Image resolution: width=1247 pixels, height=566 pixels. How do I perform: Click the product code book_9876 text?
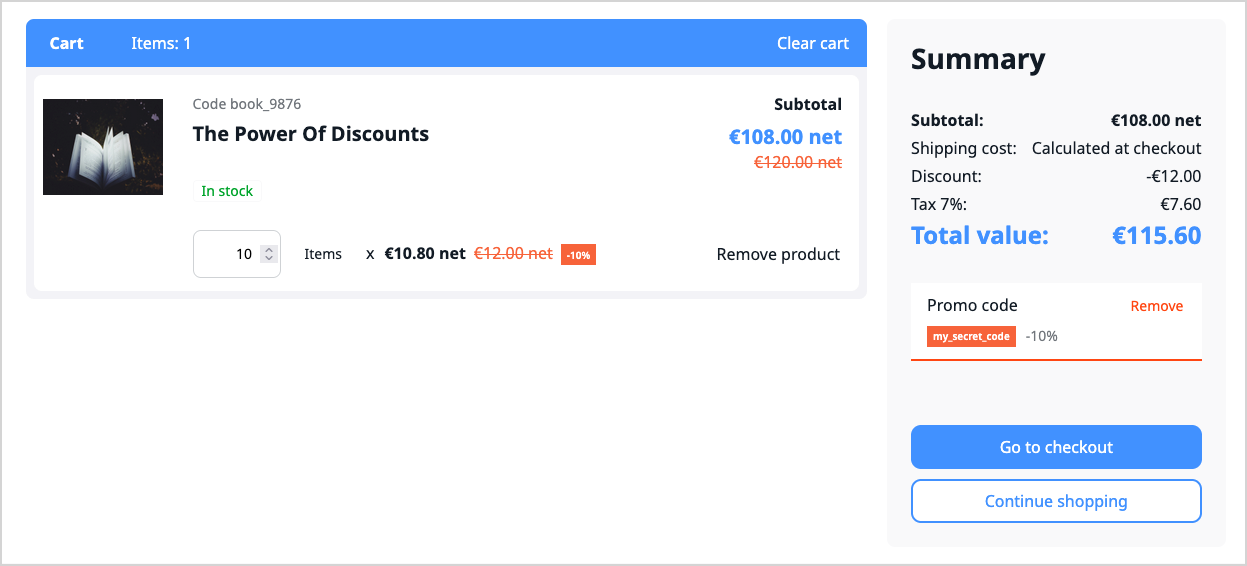pos(247,104)
